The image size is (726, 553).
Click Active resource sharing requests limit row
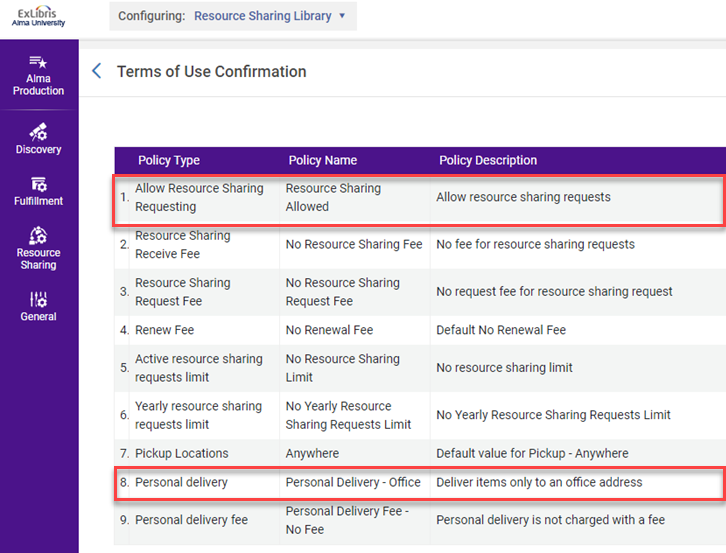tap(198, 368)
